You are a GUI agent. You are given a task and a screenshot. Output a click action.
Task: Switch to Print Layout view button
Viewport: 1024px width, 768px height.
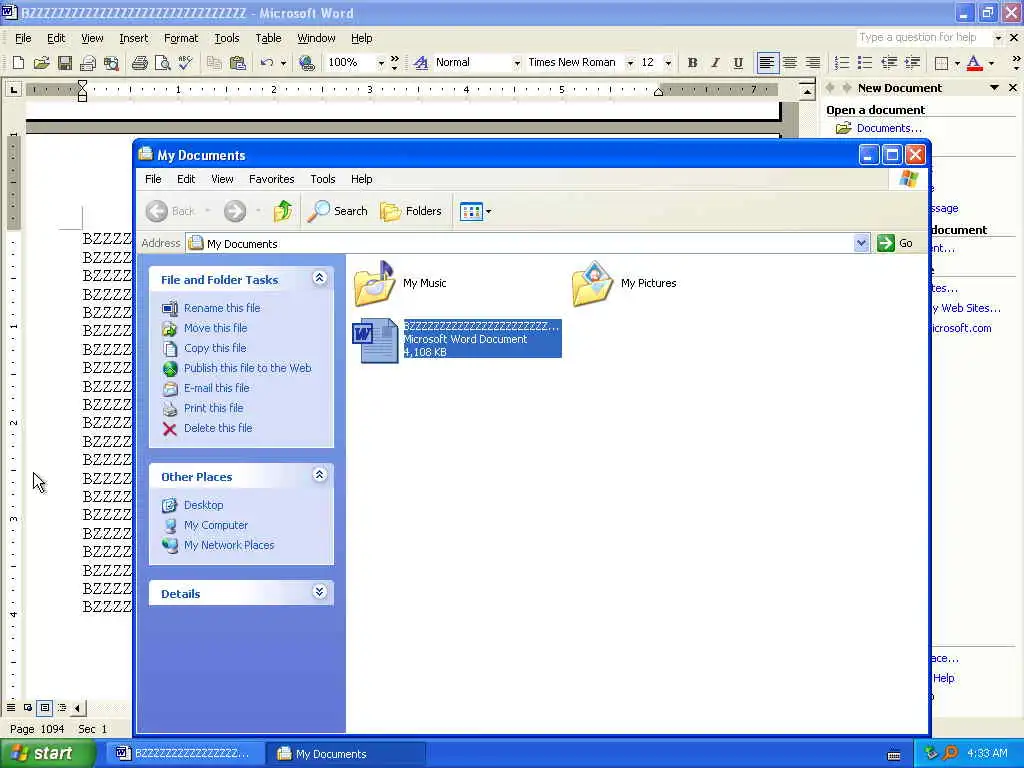click(x=44, y=708)
